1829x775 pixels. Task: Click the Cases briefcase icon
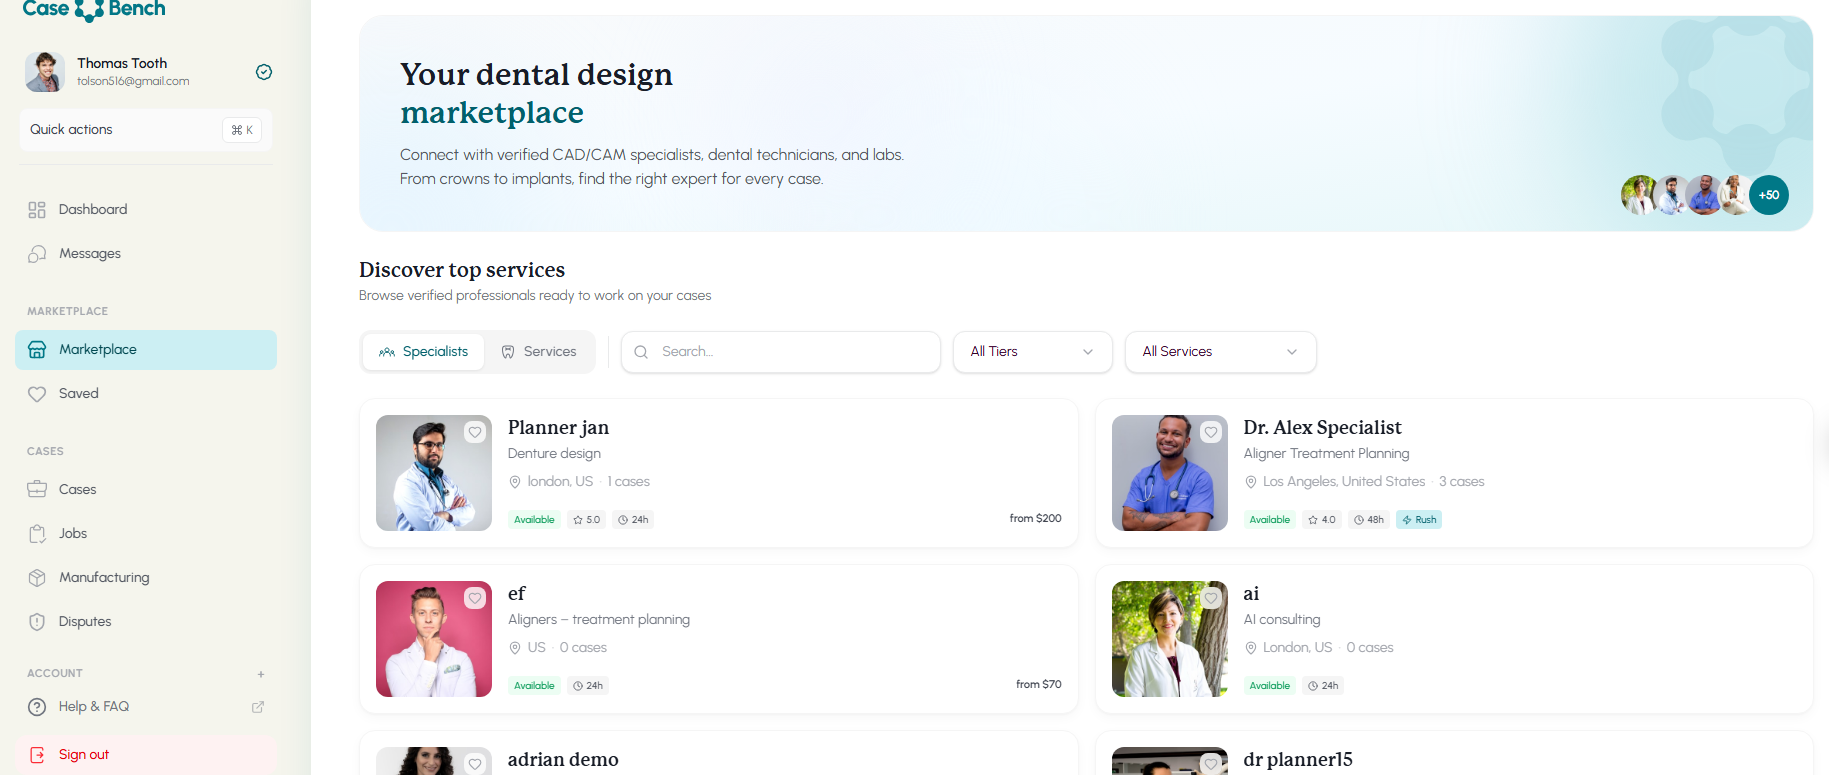(37, 490)
